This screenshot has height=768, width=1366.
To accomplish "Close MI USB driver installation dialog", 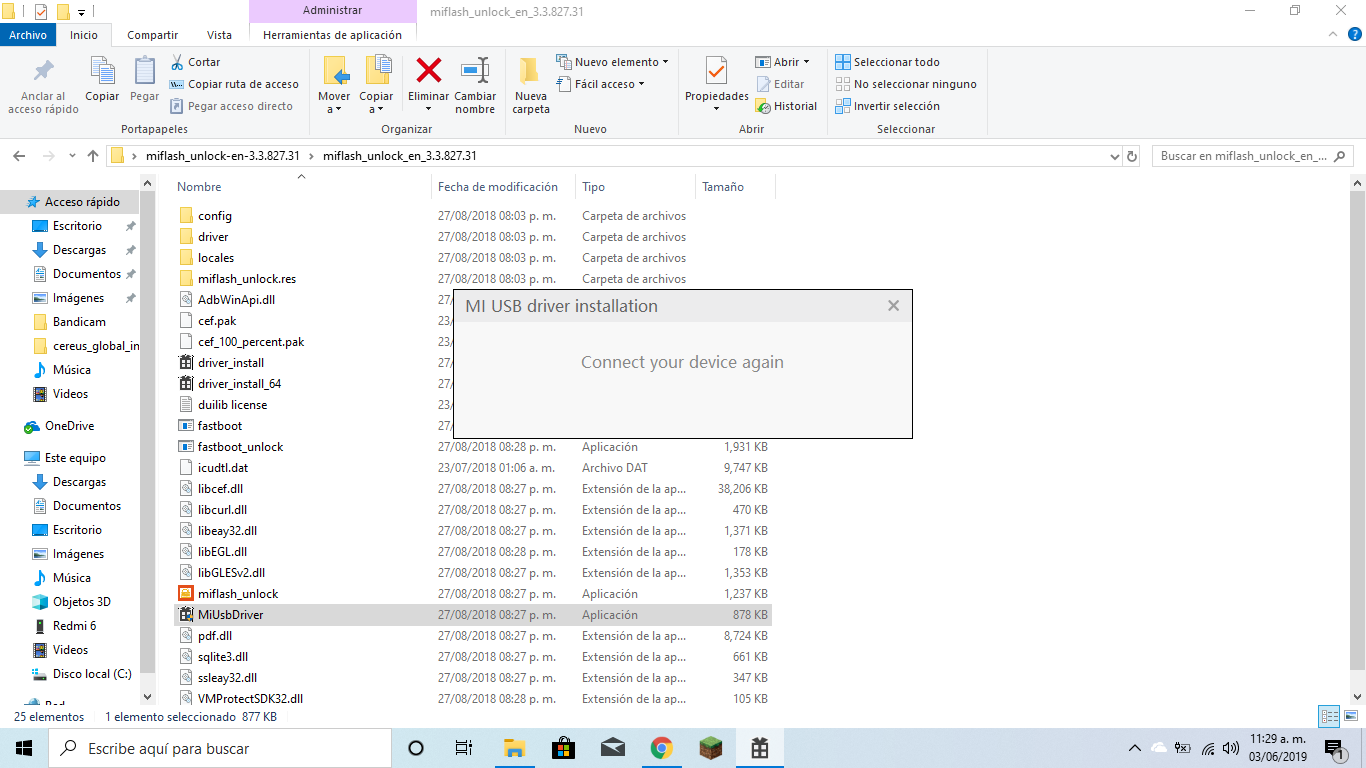I will (x=893, y=306).
